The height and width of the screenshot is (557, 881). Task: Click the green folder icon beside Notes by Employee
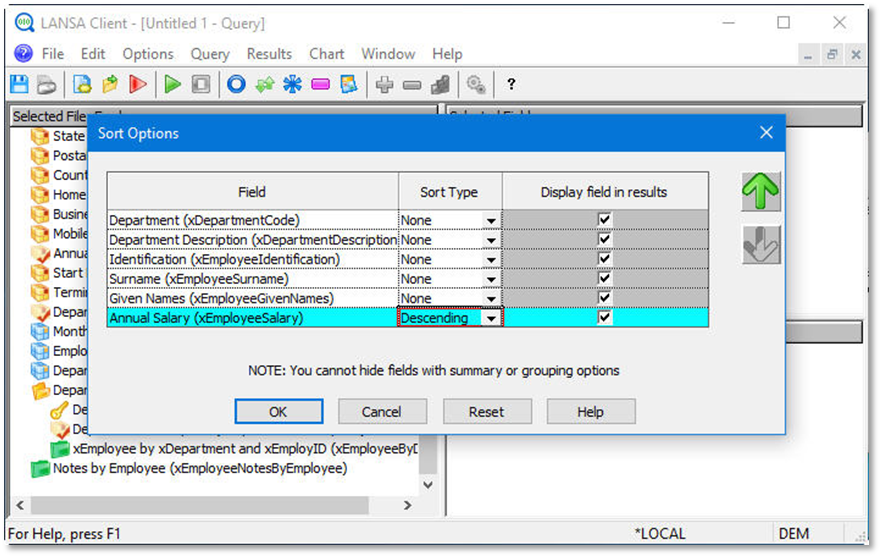pyautogui.click(x=40, y=468)
